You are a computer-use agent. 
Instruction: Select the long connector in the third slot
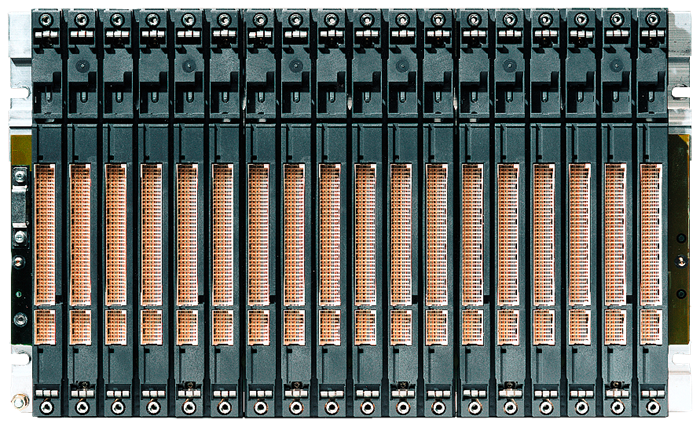(x=116, y=235)
